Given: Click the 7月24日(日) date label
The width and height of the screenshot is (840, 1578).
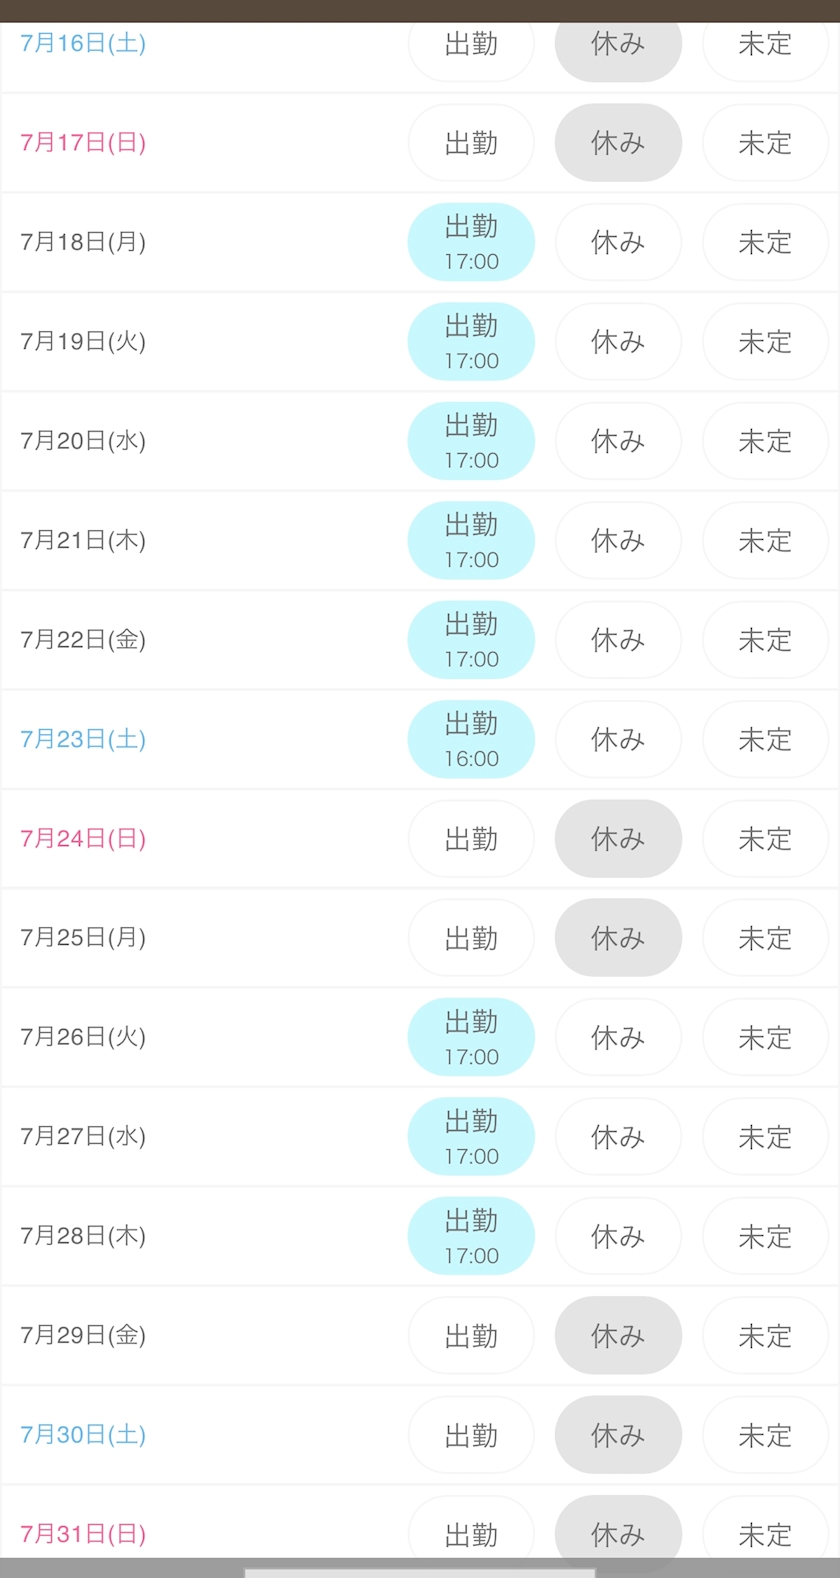Looking at the screenshot, I should coord(83,839).
